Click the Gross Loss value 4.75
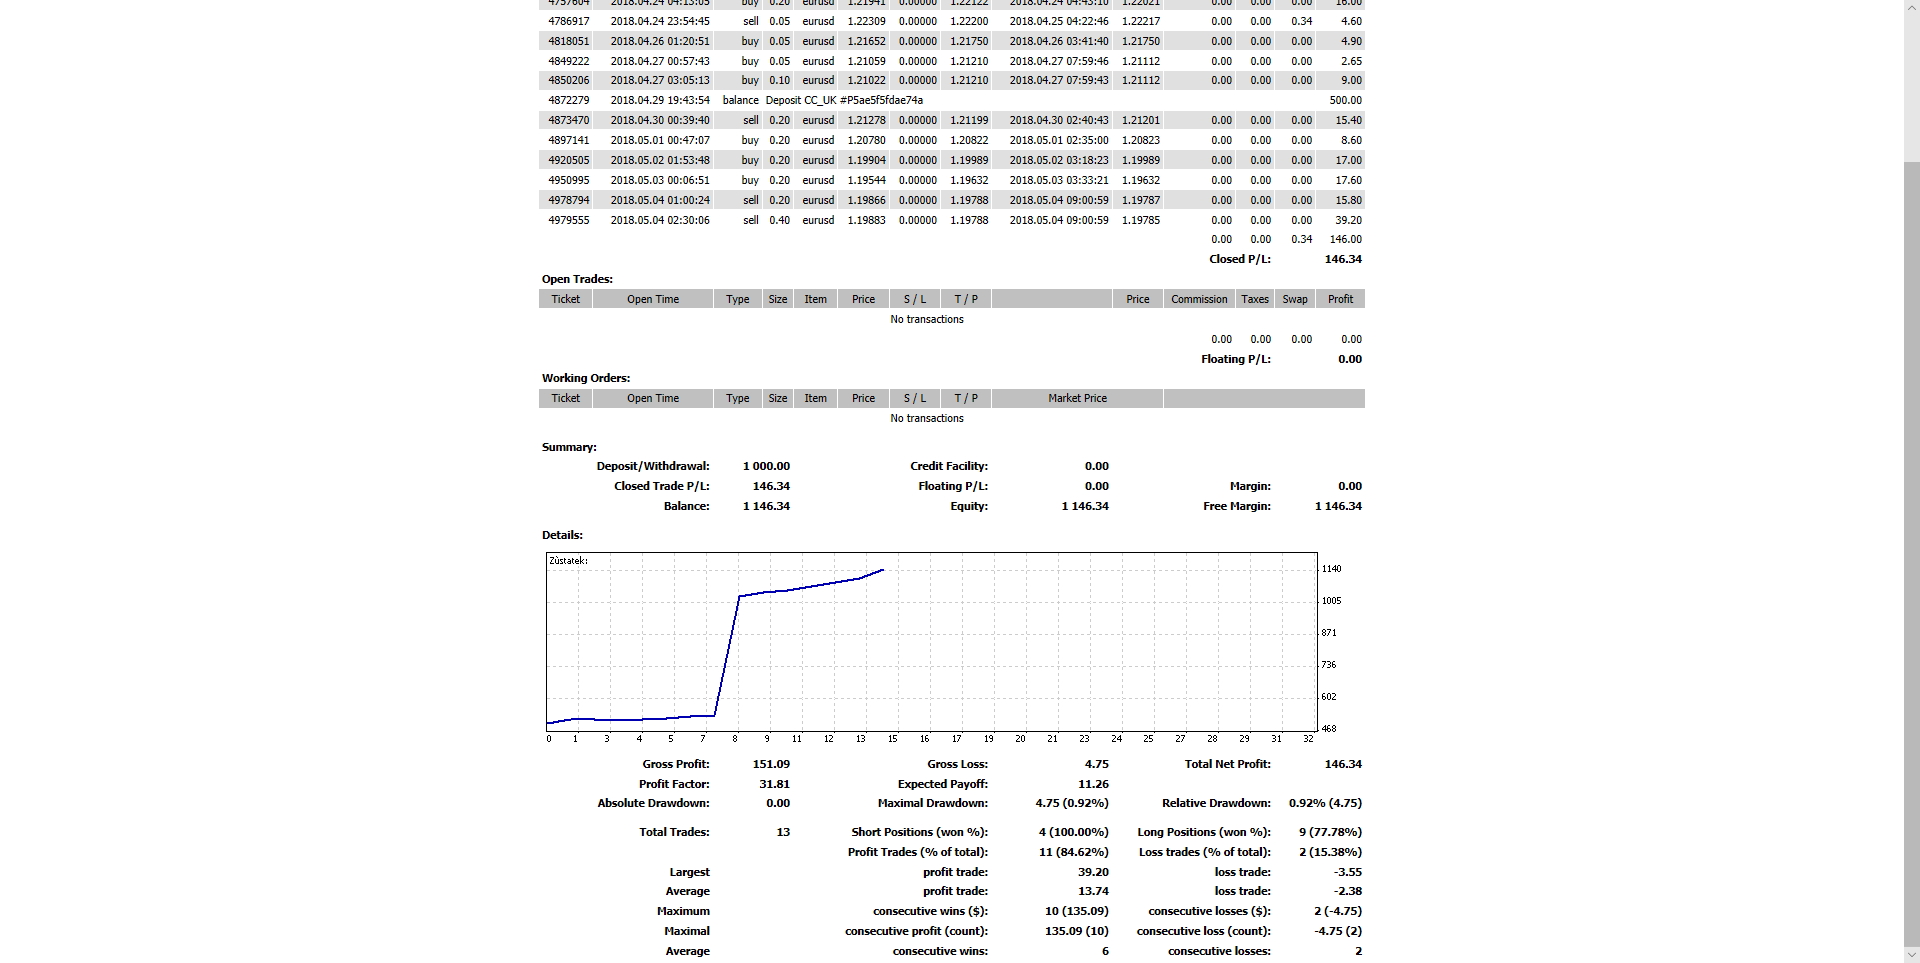Viewport: 1920px width, 963px height. [x=1097, y=764]
